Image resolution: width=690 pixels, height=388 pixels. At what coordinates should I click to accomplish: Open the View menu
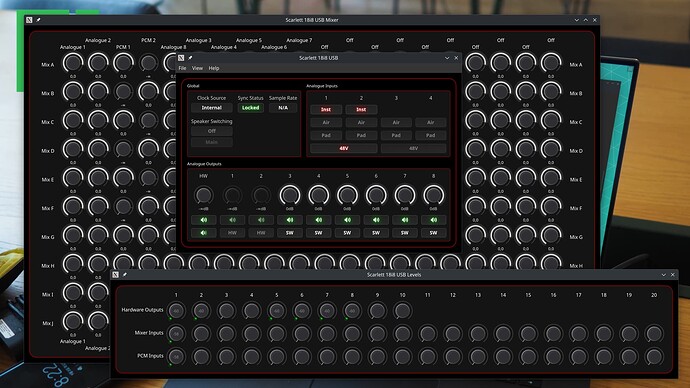coord(197,68)
